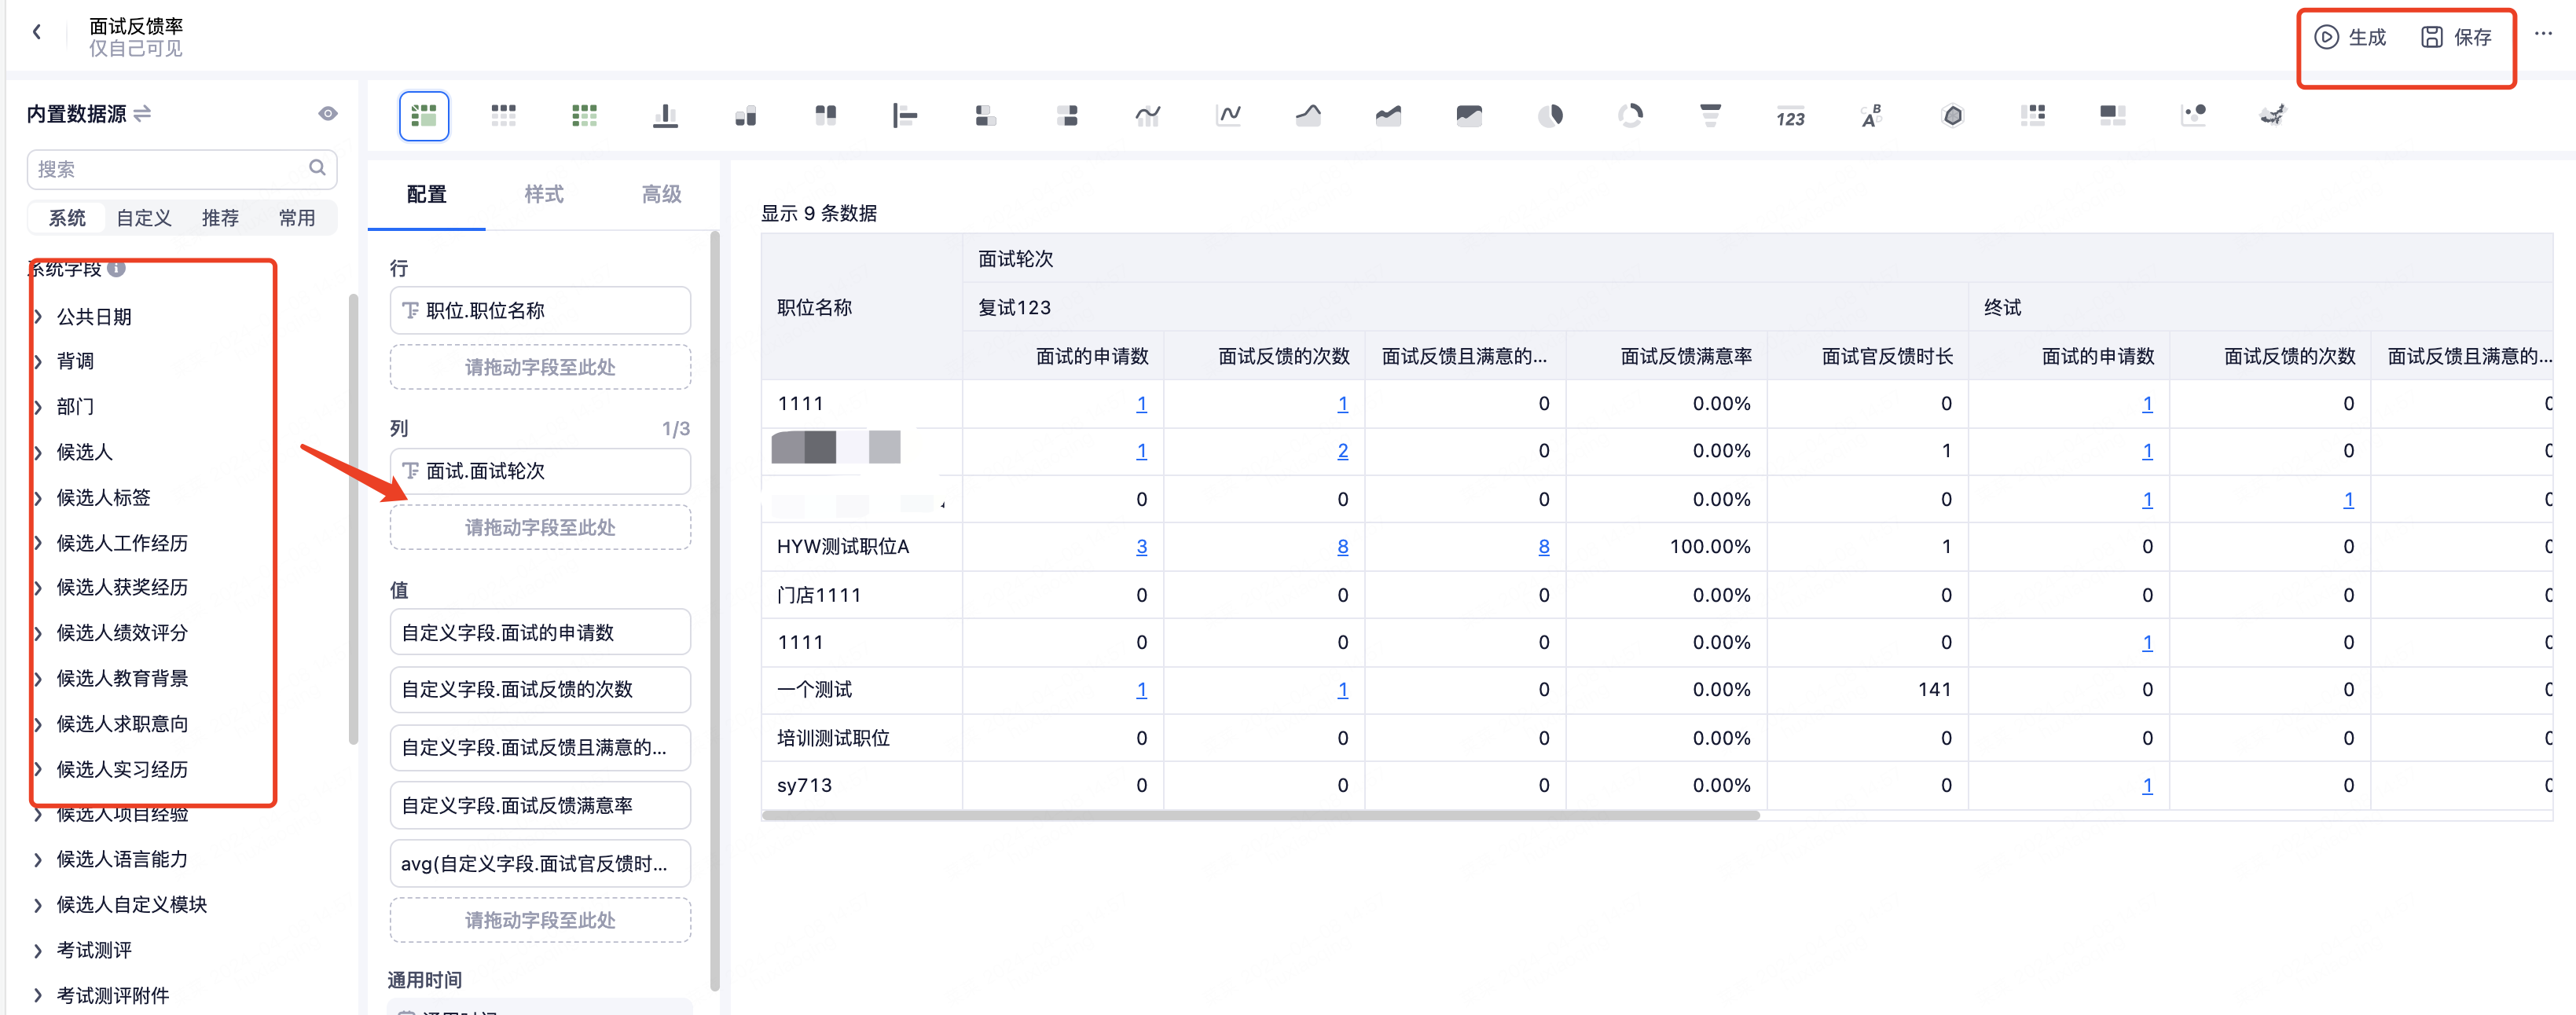
Task: Select the basic column bar chart icon
Action: 665,116
